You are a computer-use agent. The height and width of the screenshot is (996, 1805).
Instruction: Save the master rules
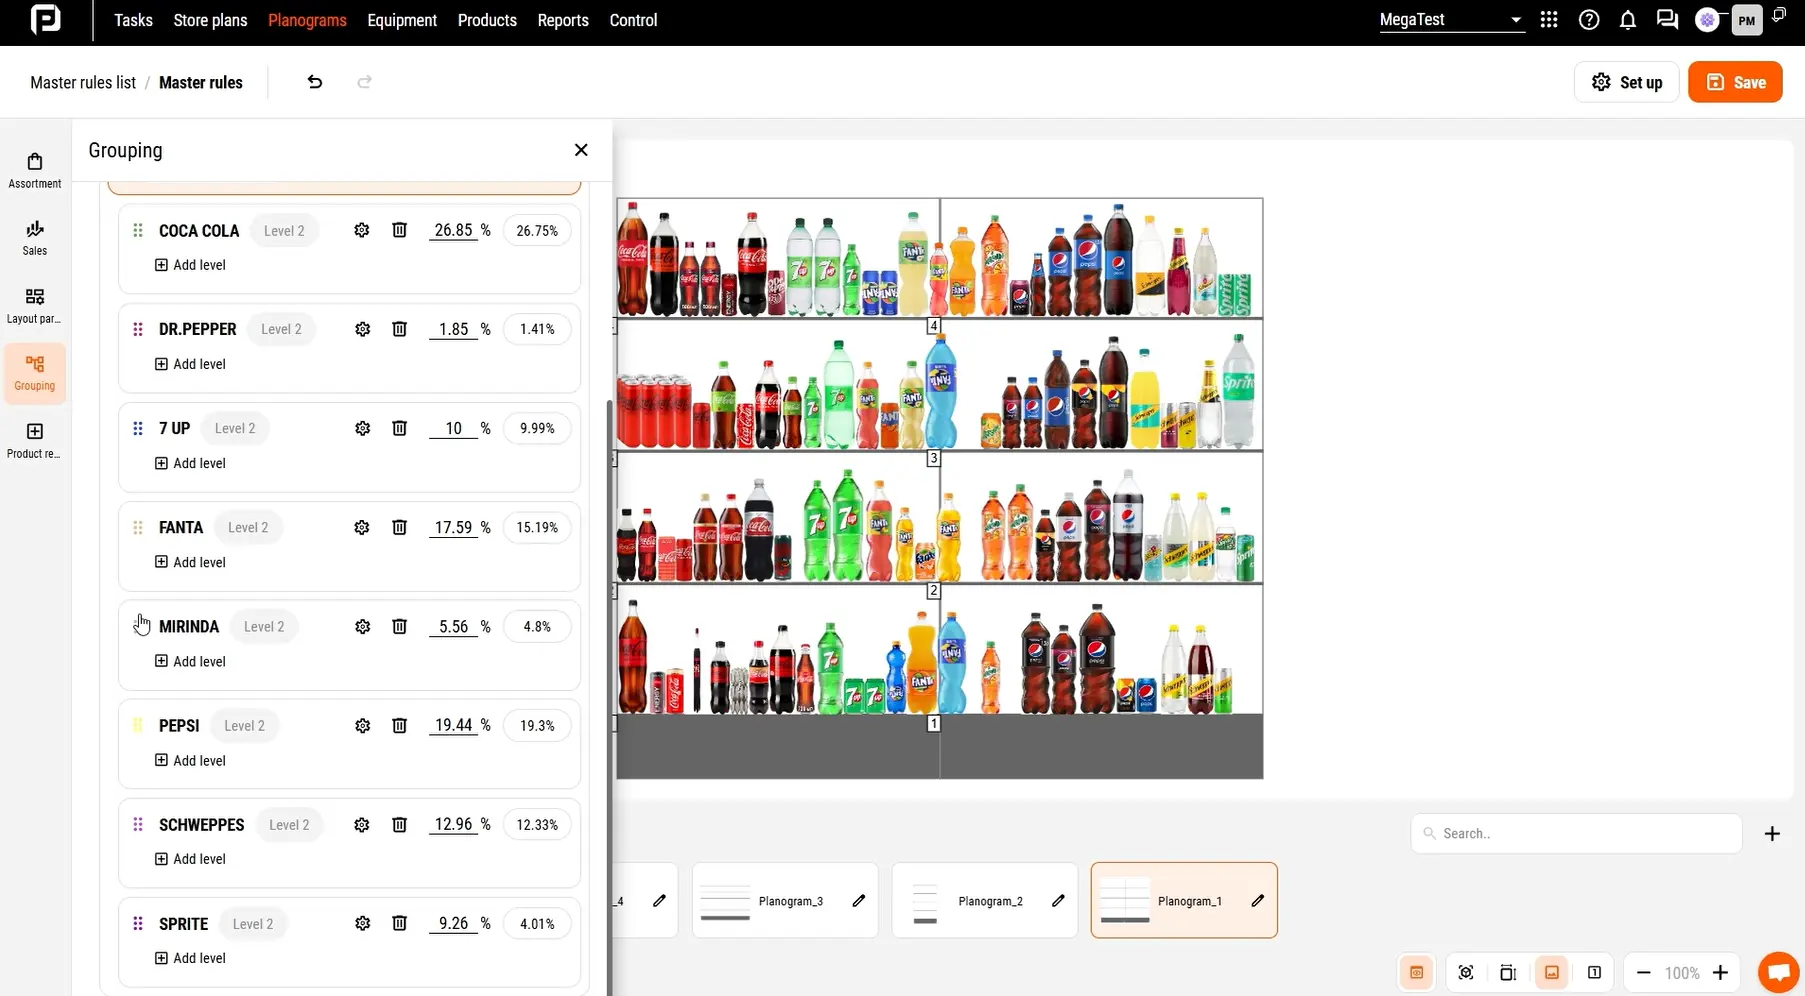point(1735,82)
